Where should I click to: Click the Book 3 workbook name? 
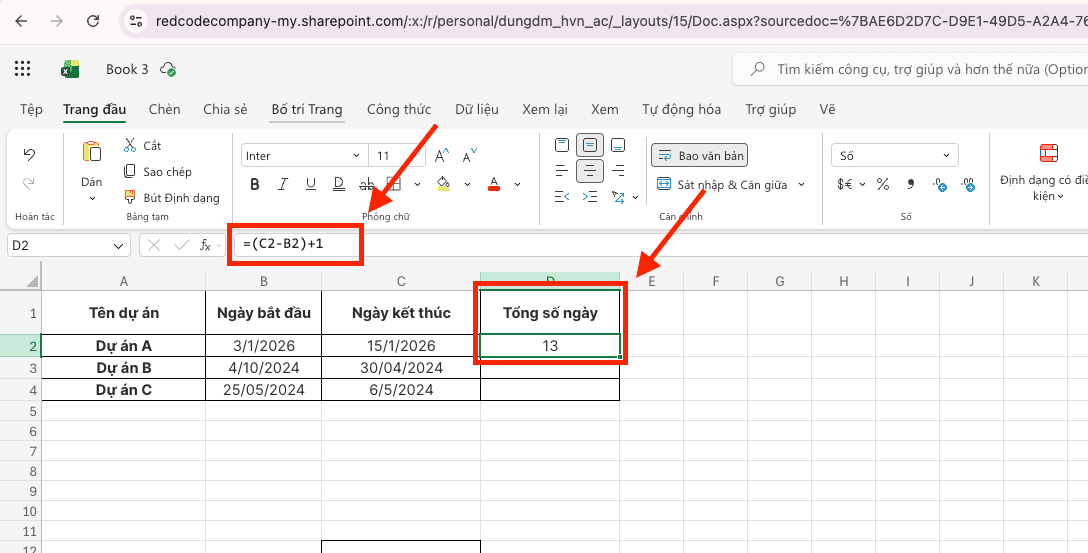click(127, 69)
